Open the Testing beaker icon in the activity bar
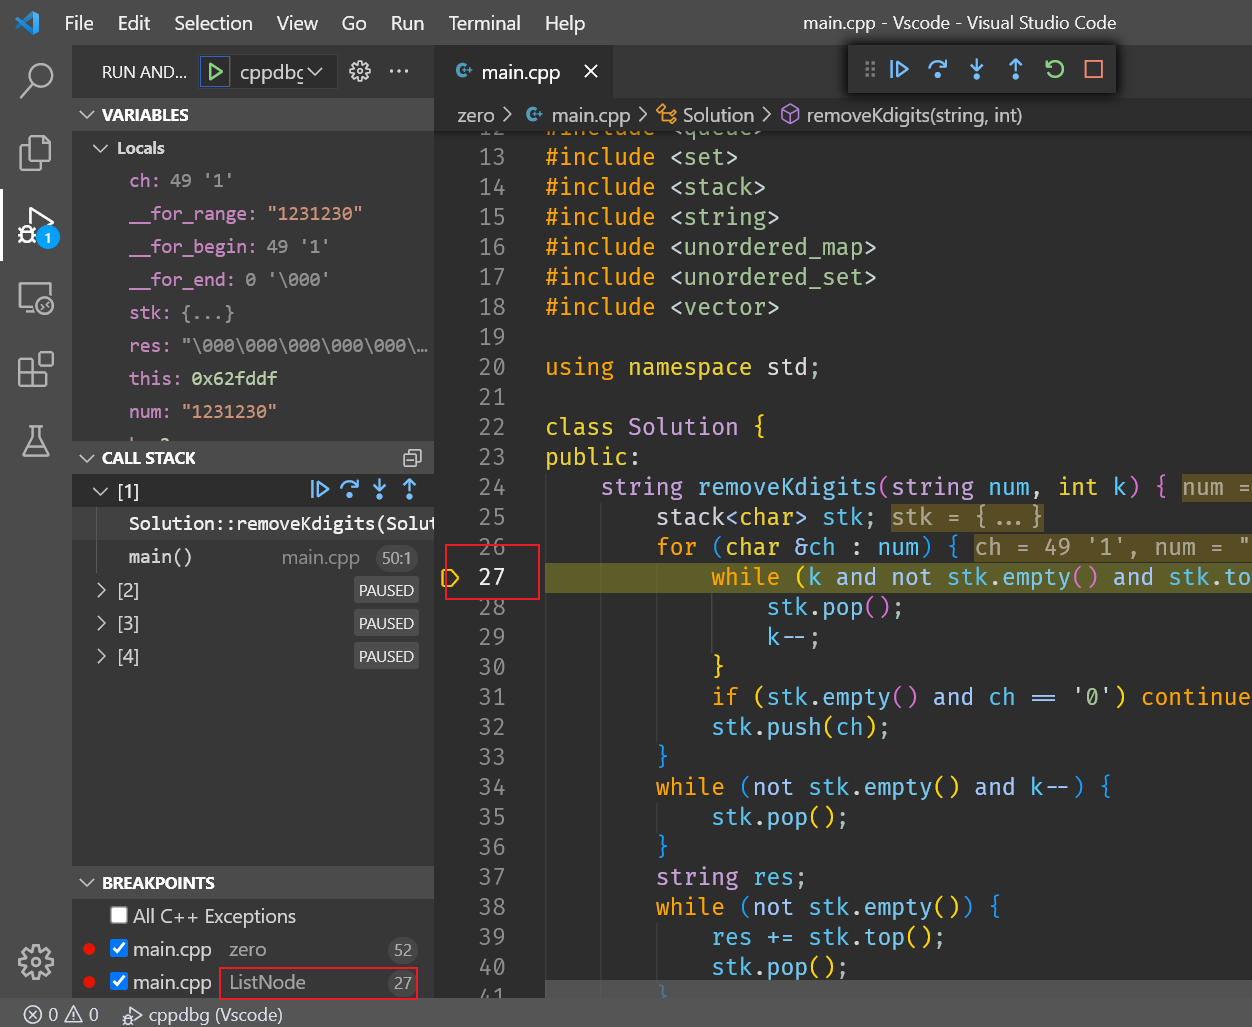Viewport: 1252px width, 1027px height. click(35, 442)
